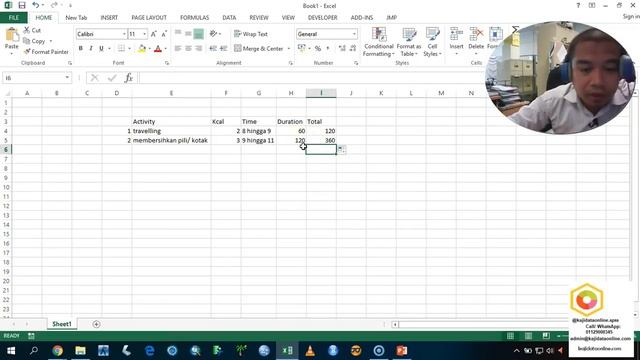
Task: Click the Borders icon
Action: (x=121, y=49)
